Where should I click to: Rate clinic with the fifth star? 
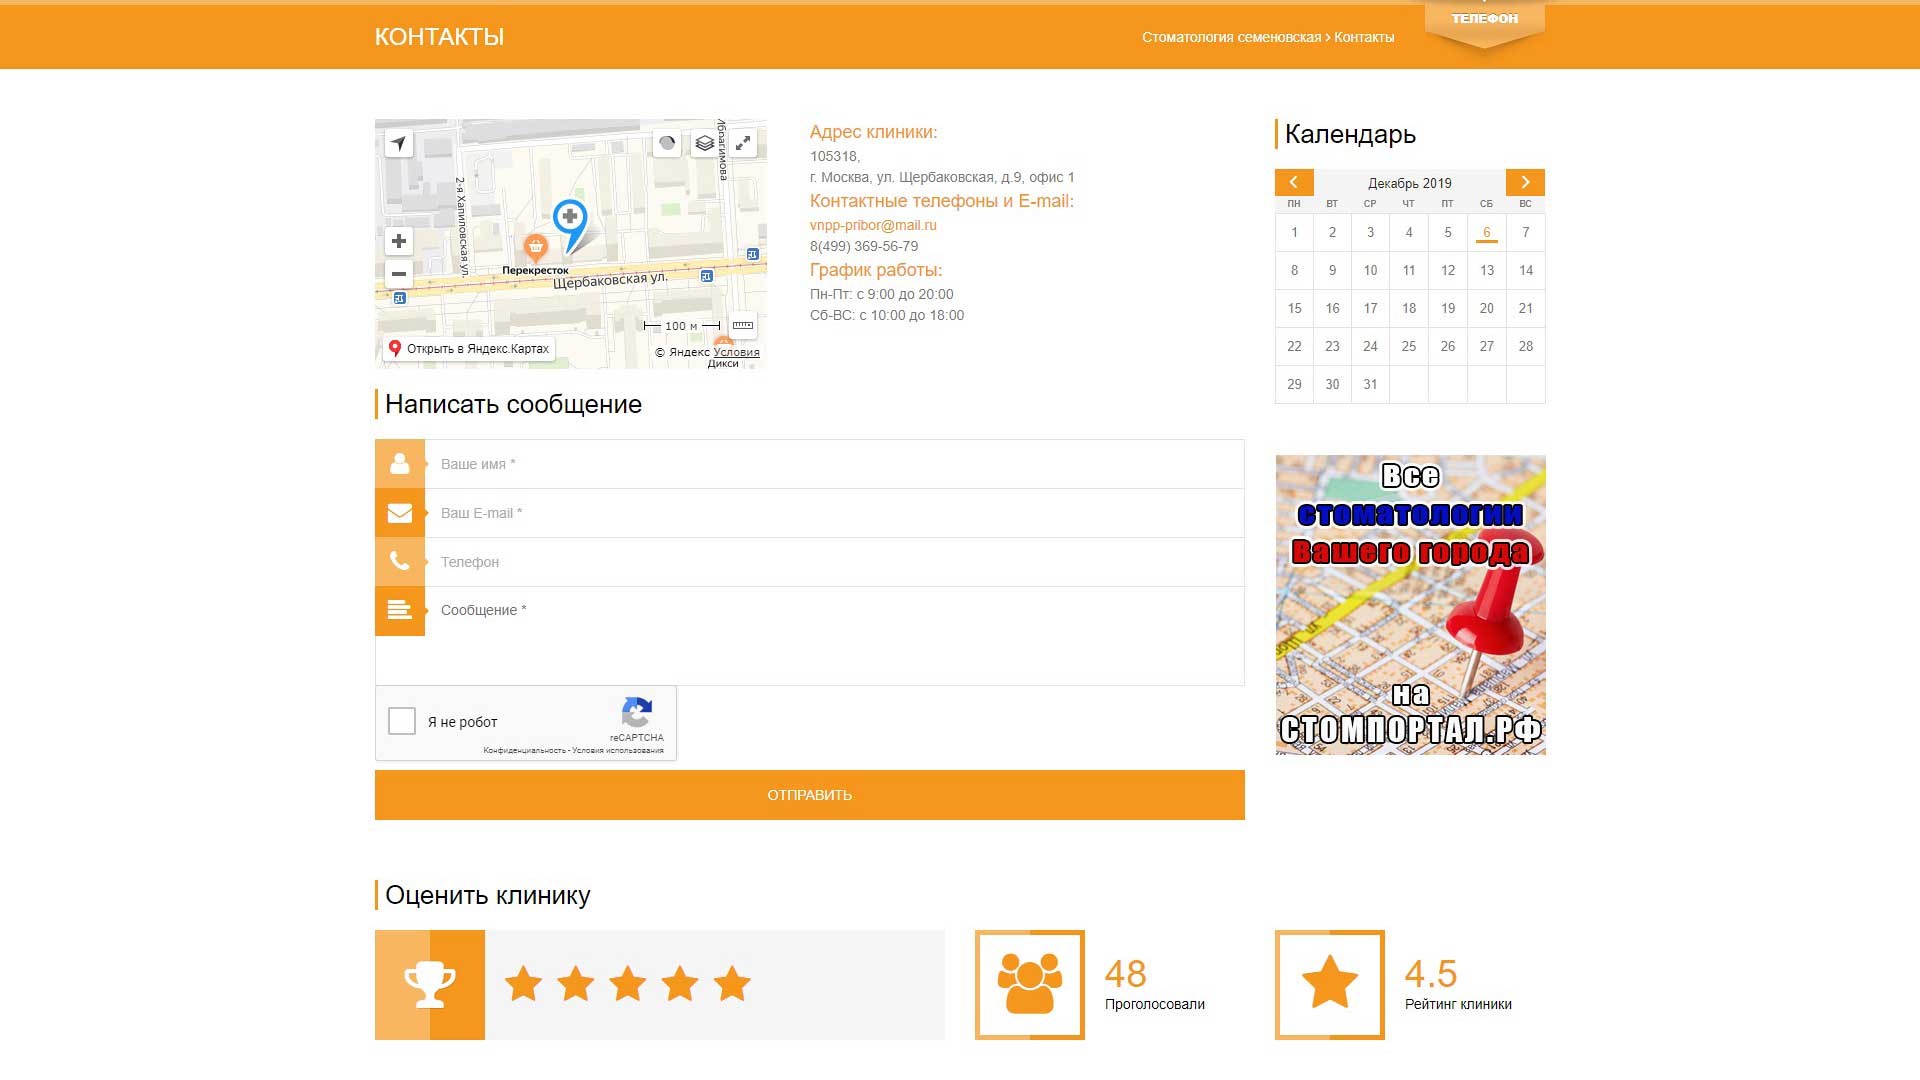[732, 984]
